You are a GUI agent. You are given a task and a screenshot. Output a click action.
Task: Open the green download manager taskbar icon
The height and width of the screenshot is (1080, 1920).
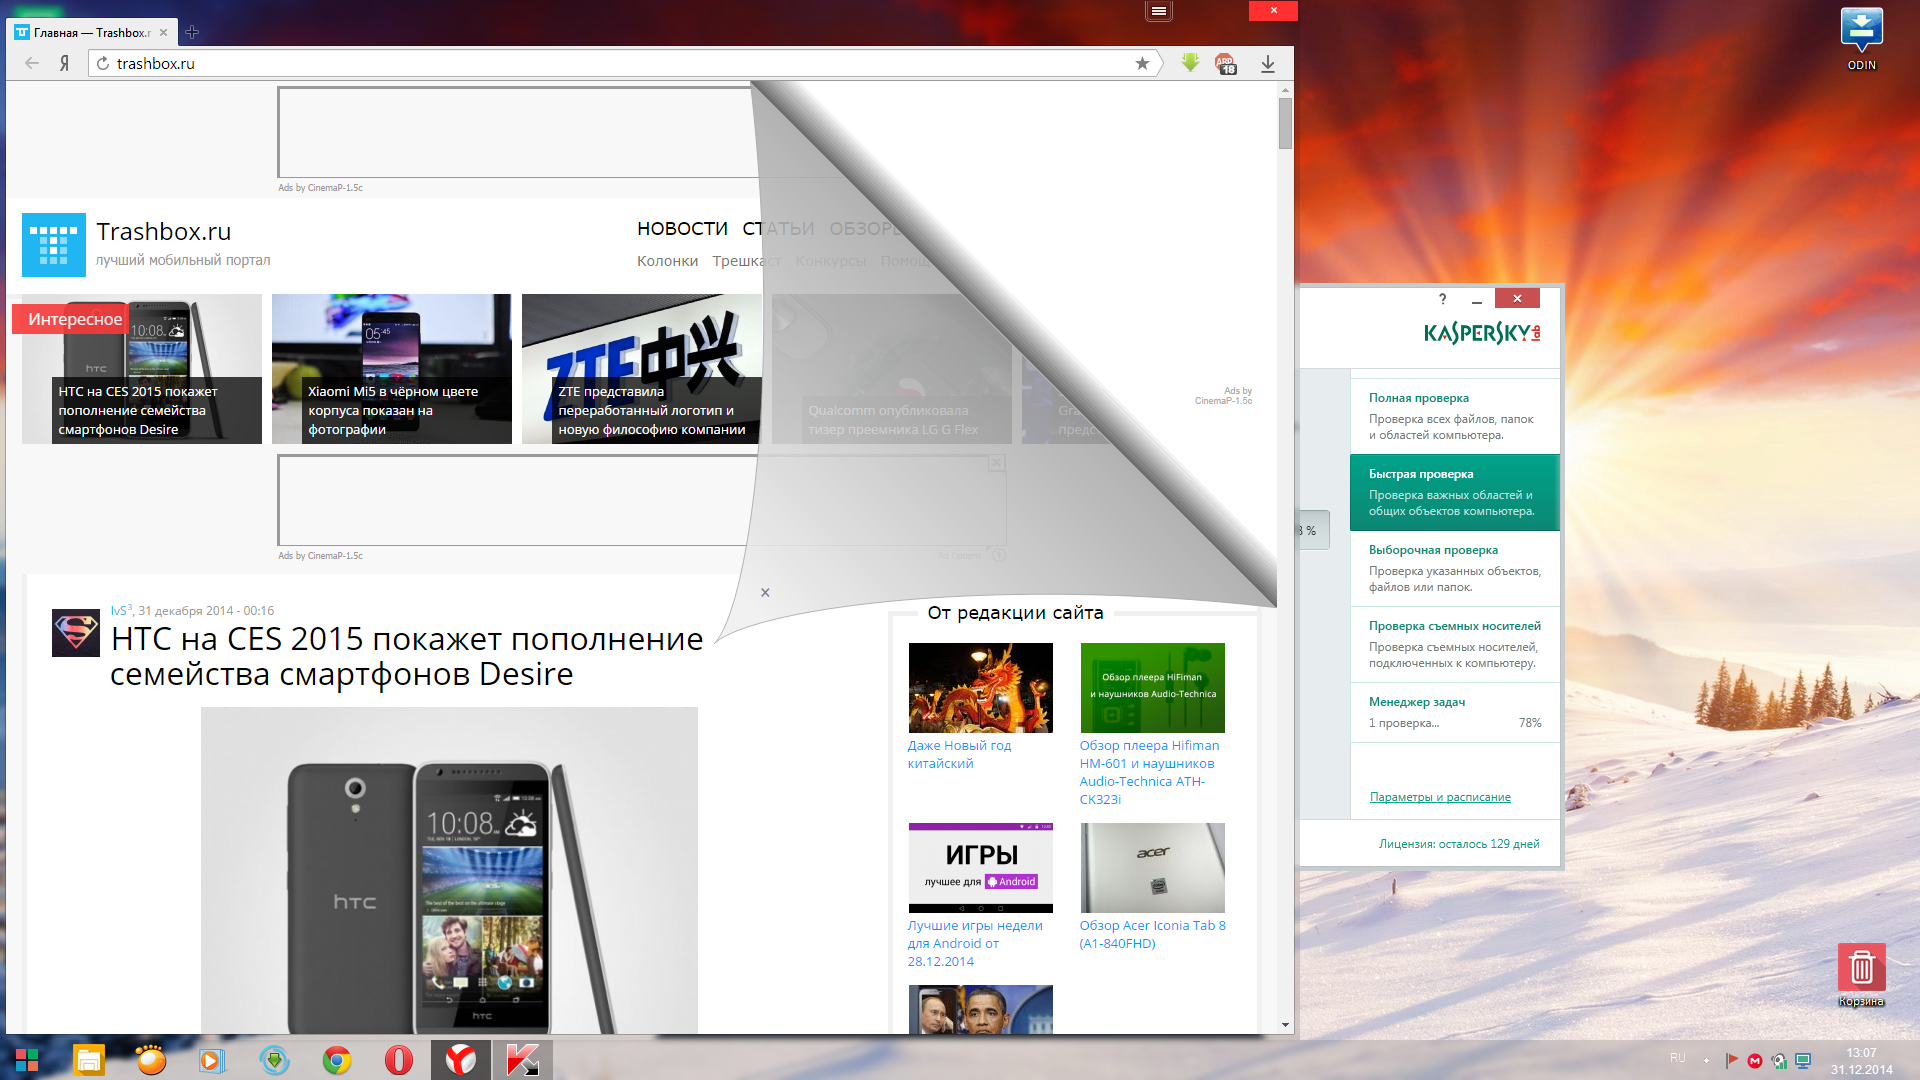[x=274, y=1060]
